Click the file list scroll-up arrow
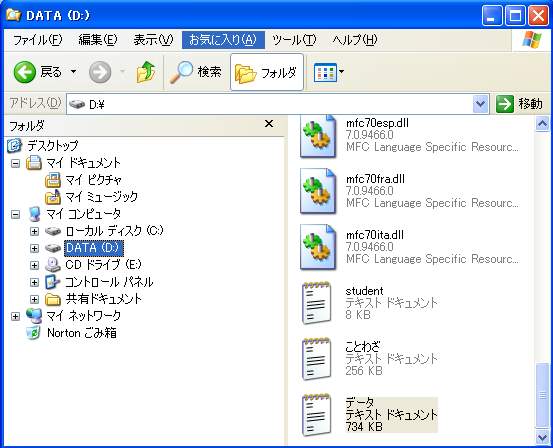553x448 pixels. tap(542, 124)
